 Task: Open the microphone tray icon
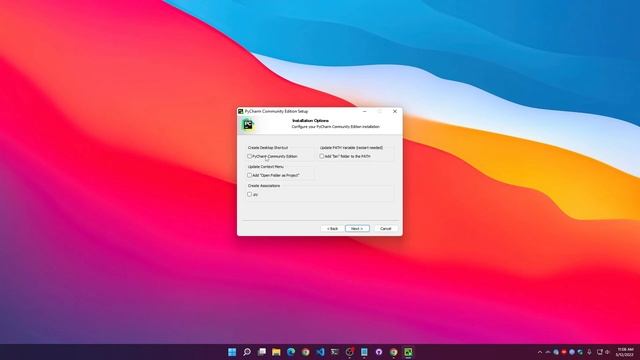[x=589, y=352]
